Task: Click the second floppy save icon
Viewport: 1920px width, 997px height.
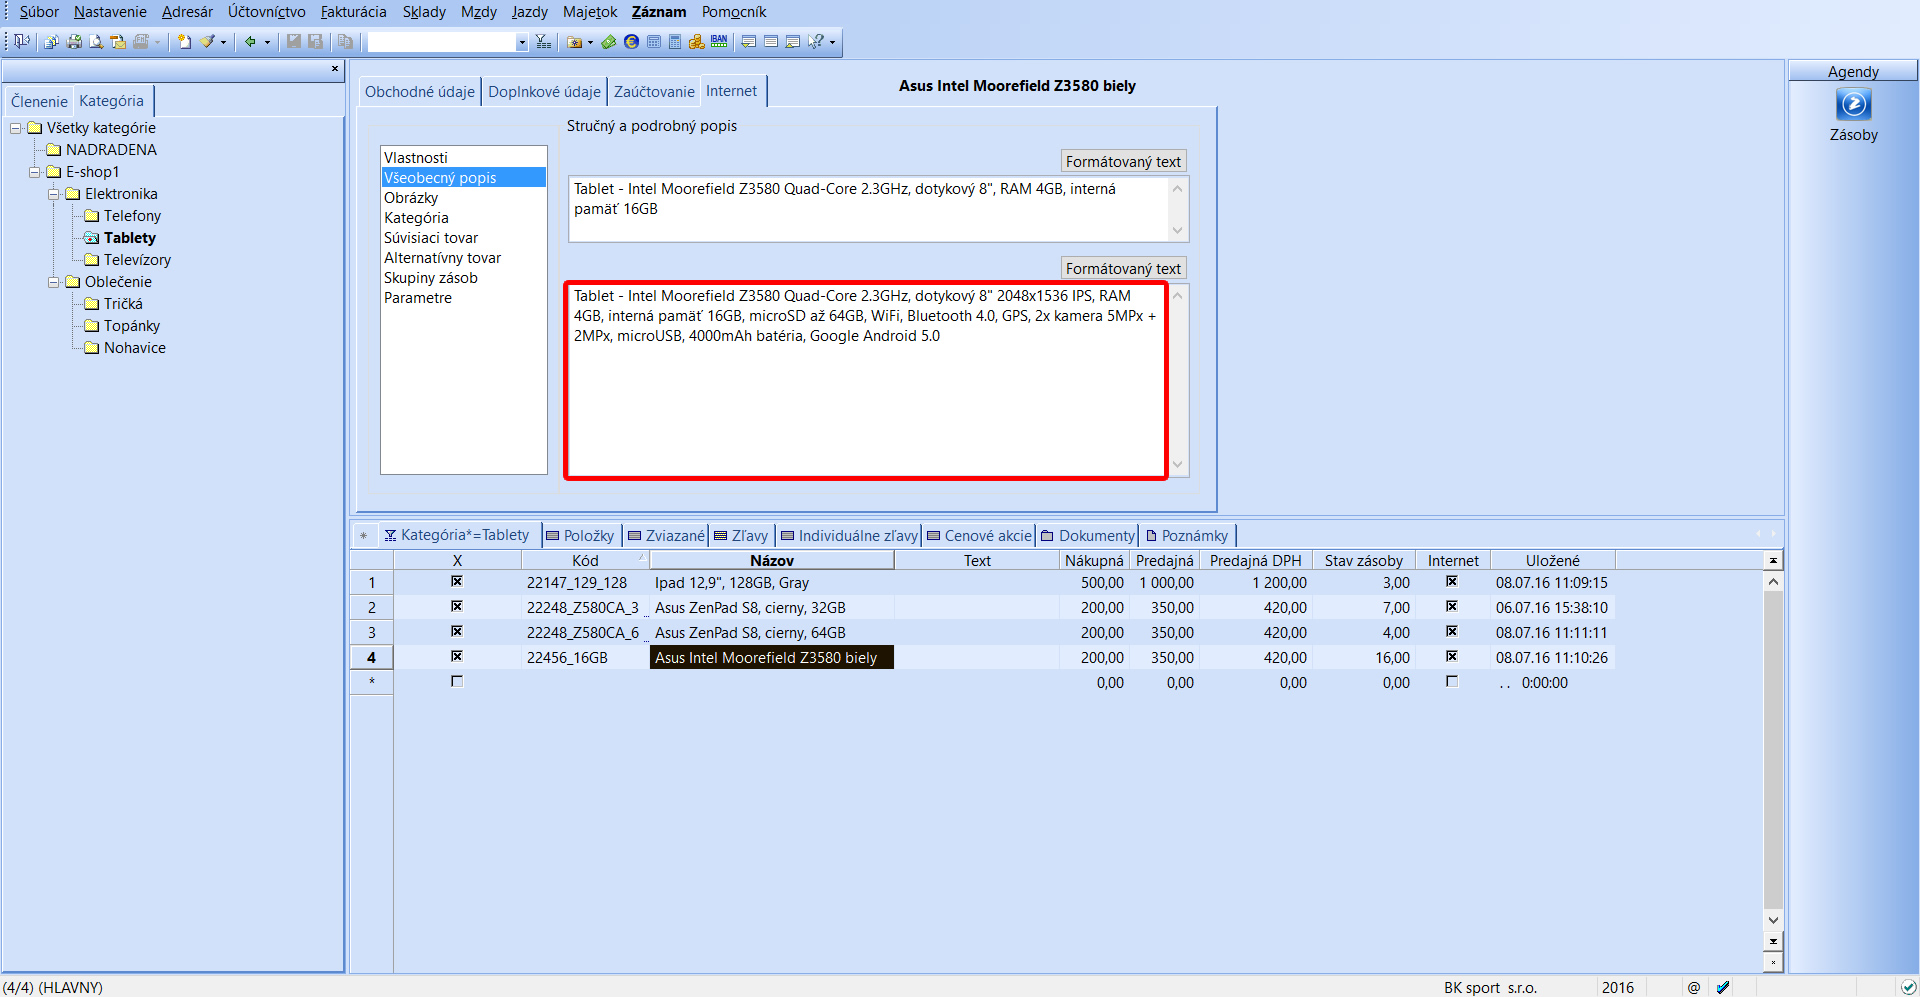Action: click(x=315, y=41)
